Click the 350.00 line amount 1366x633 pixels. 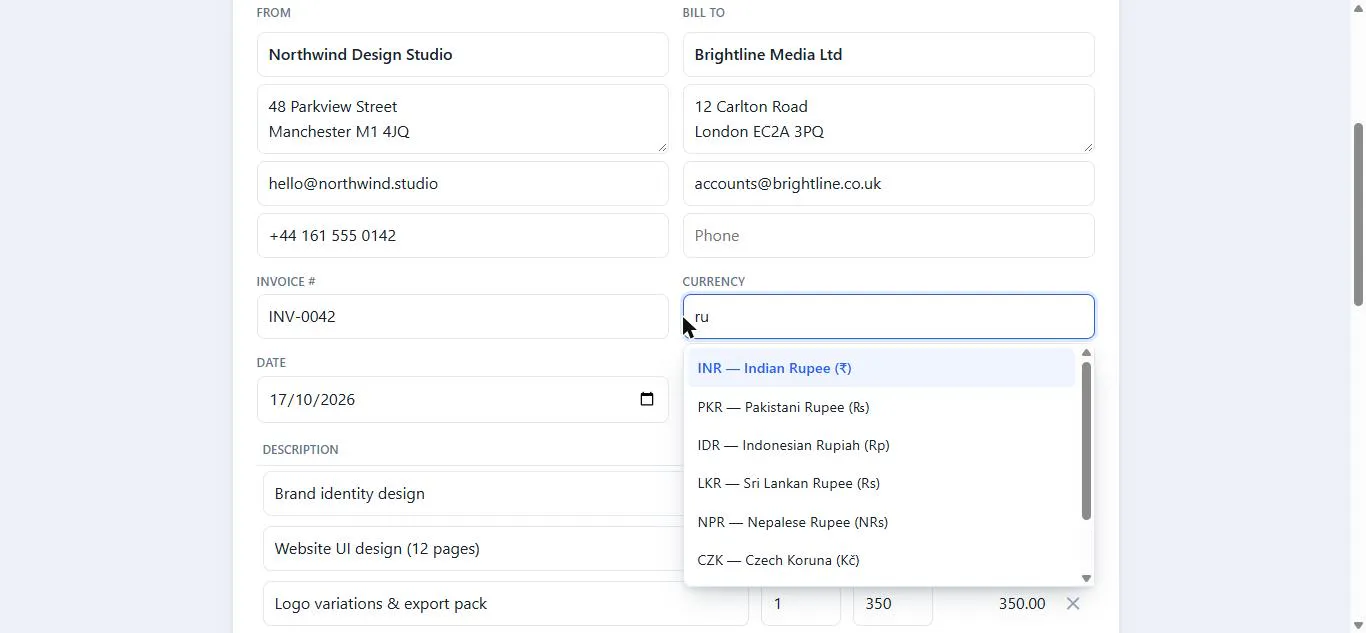click(1021, 604)
